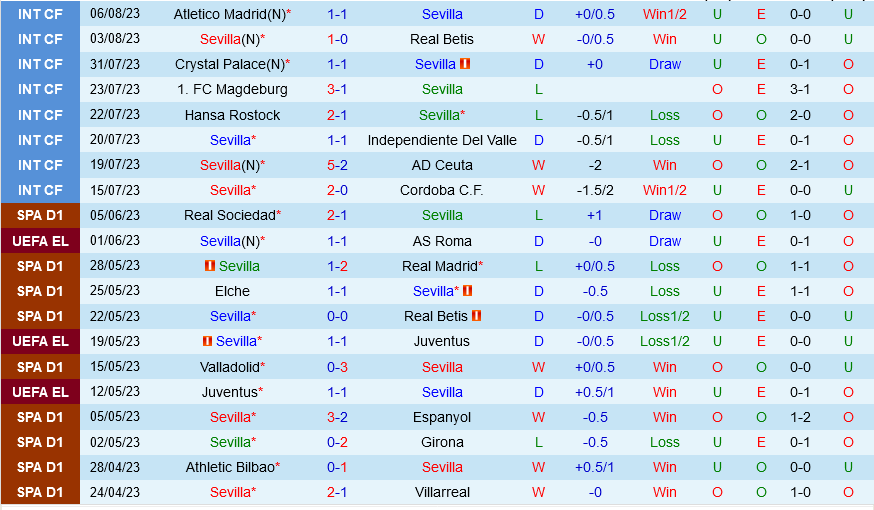The height and width of the screenshot is (510, 874).
Task: Click the red card icon before Sevilla in the 19/05/23 Juventus row
Action: [x=207, y=341]
